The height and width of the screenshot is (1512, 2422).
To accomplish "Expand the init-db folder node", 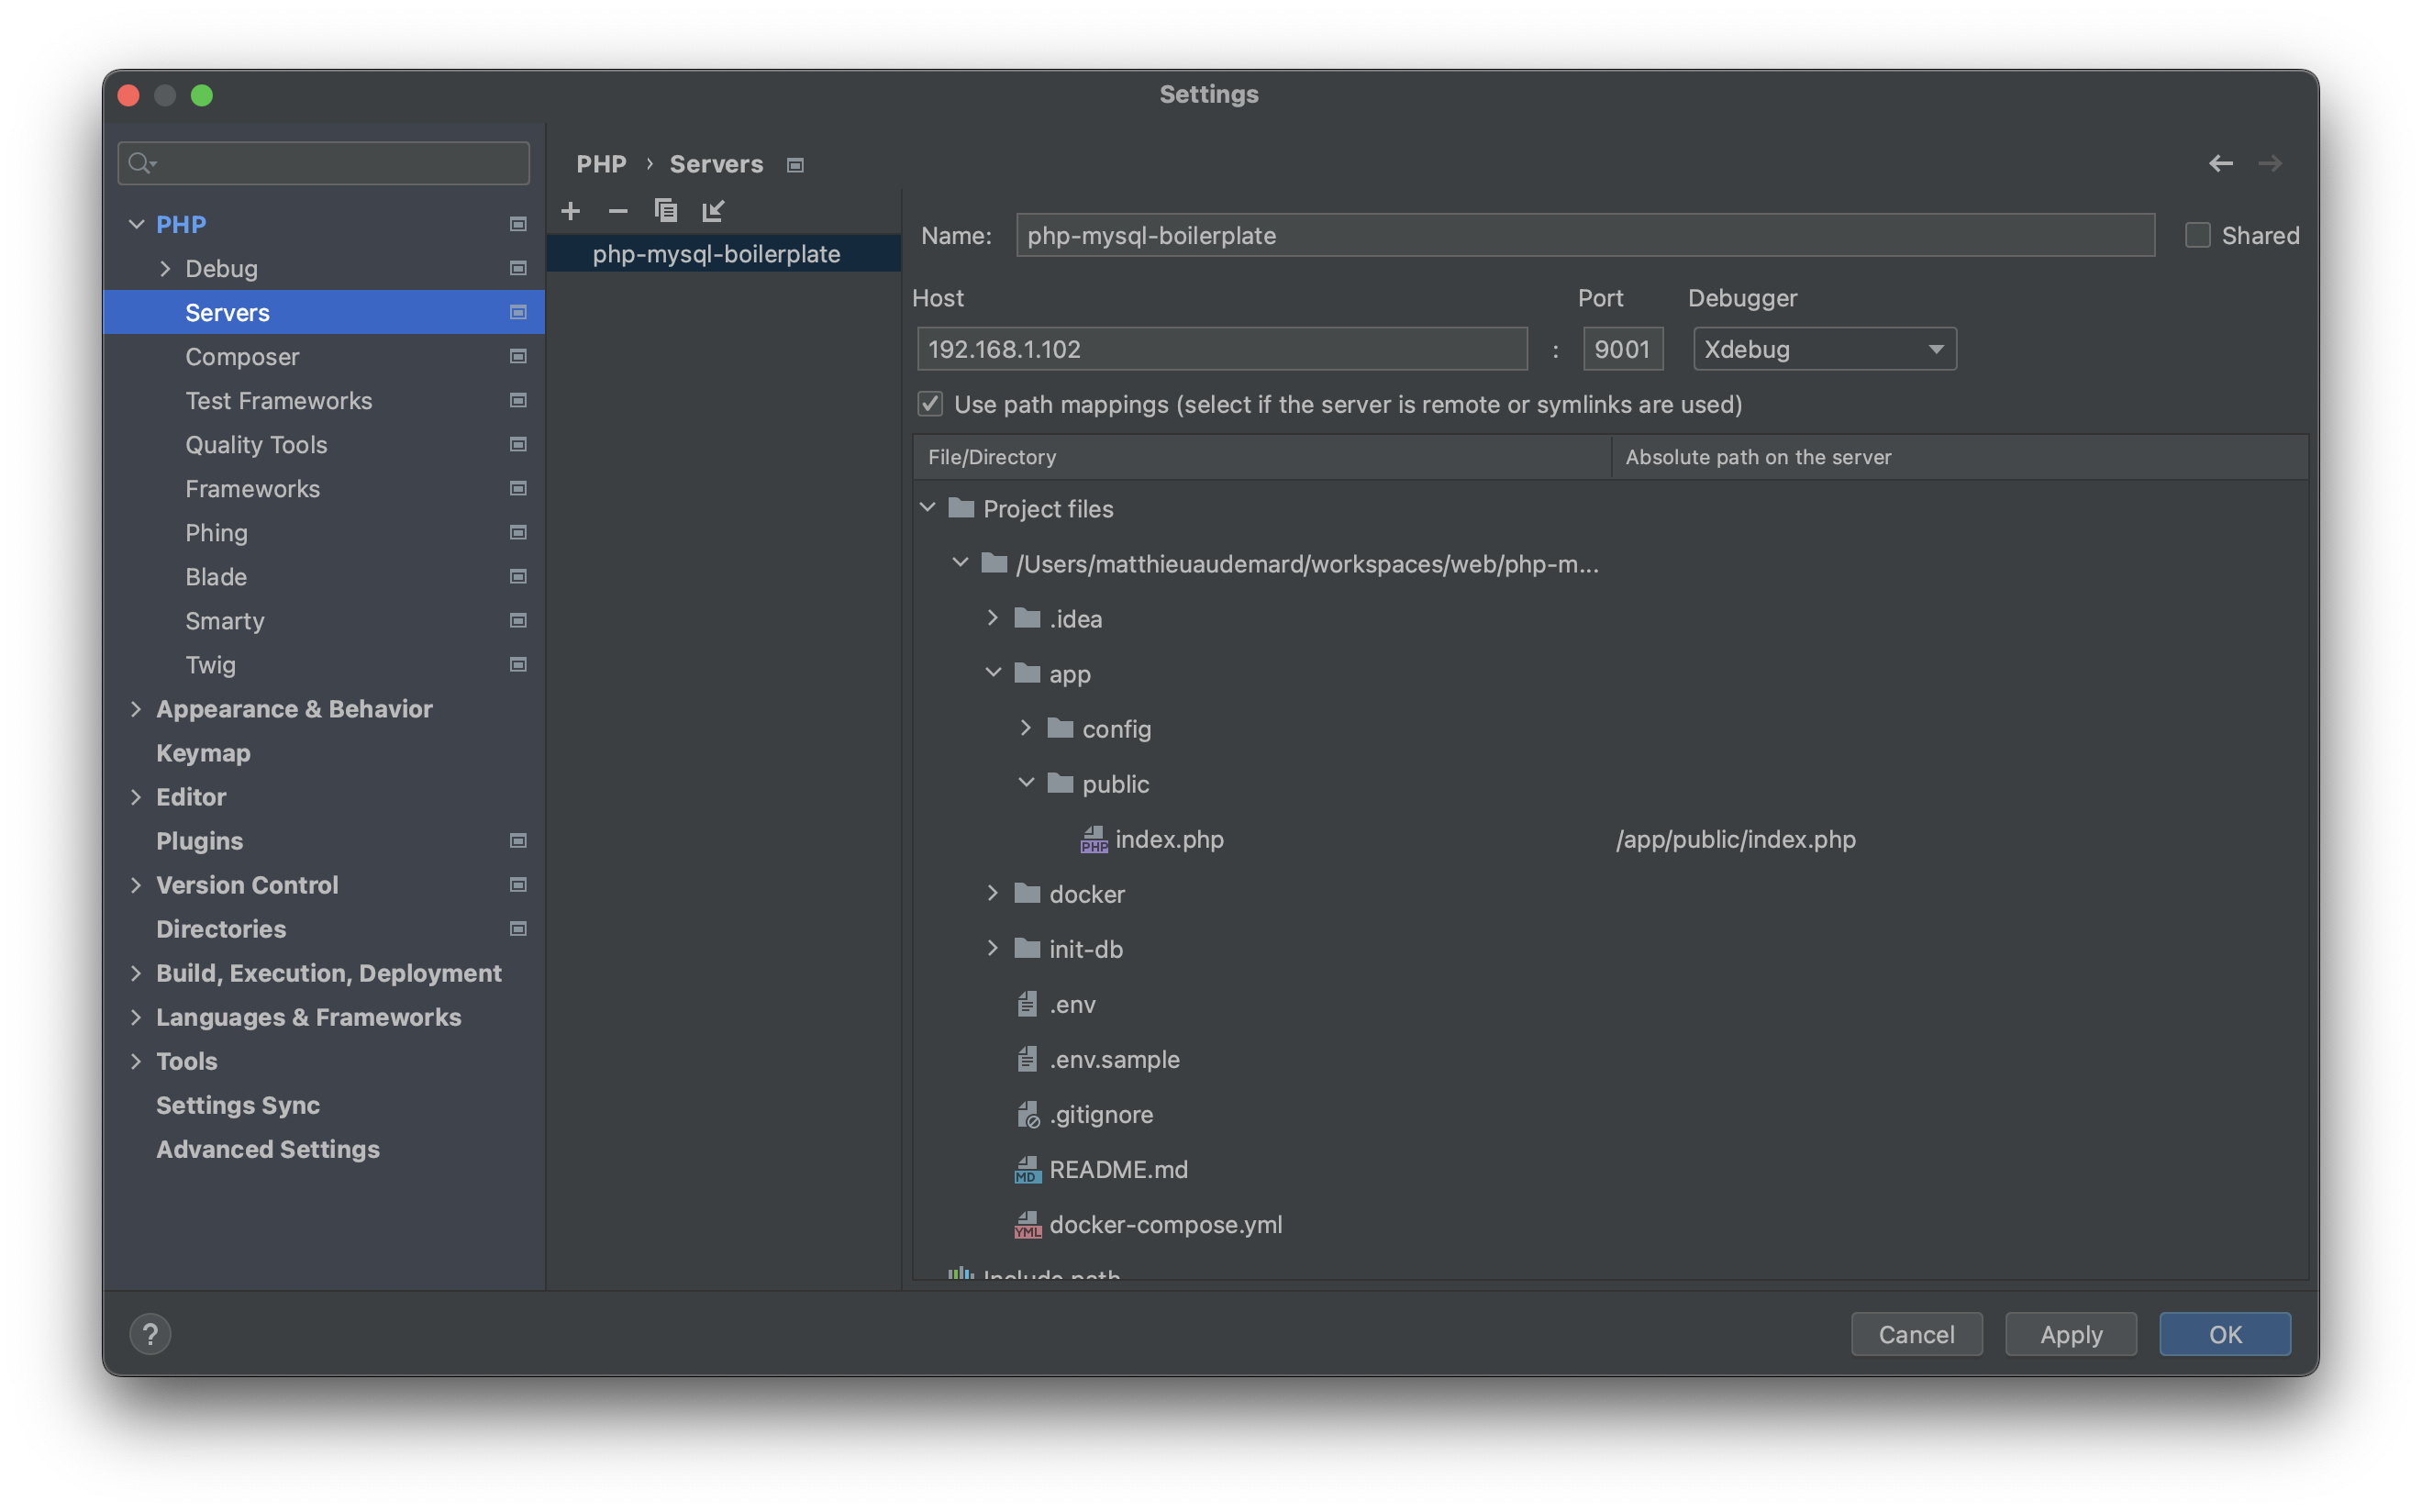I will point(993,948).
